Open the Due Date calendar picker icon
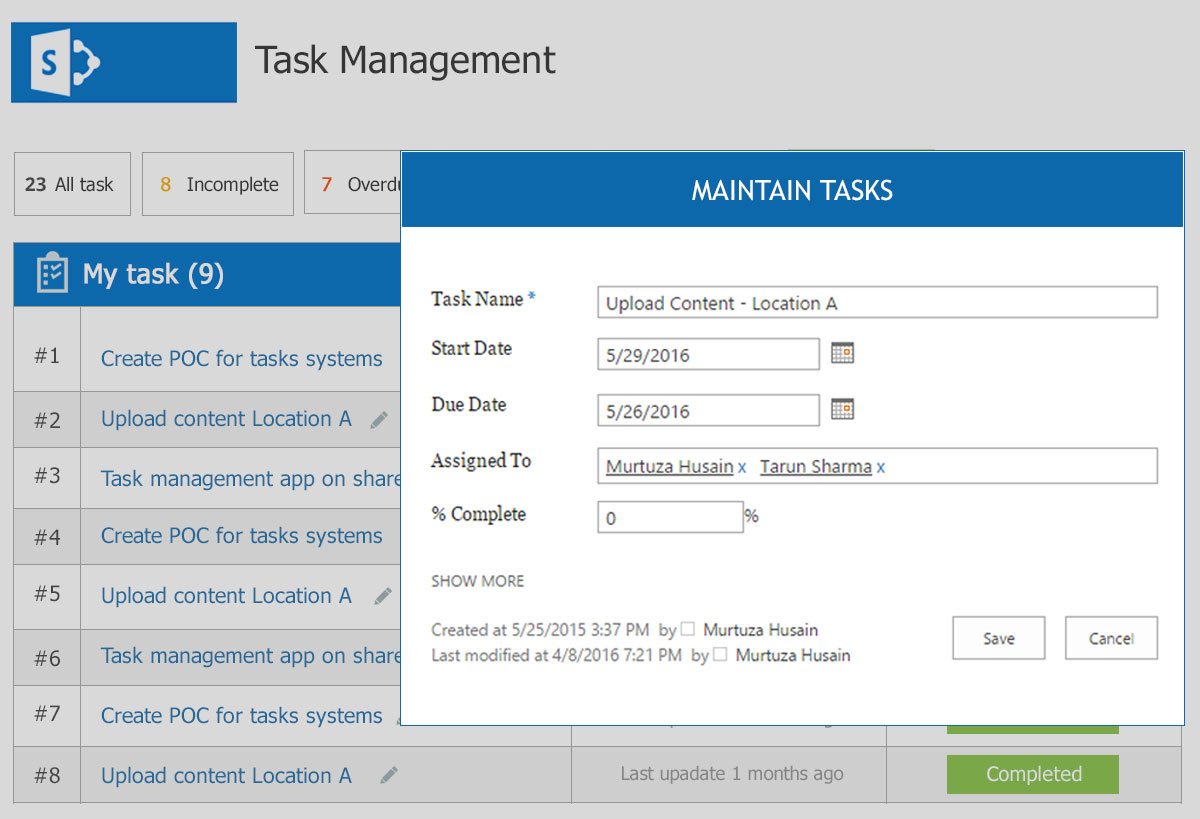The width and height of the screenshot is (1200, 819). 842,409
